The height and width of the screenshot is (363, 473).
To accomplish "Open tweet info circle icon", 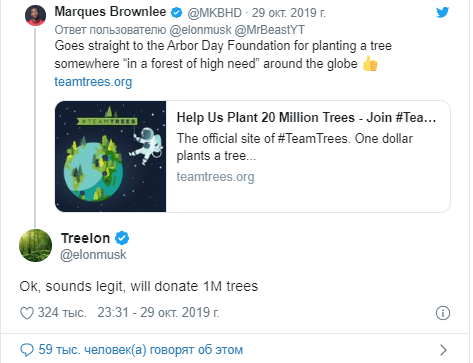I will 443,313.
